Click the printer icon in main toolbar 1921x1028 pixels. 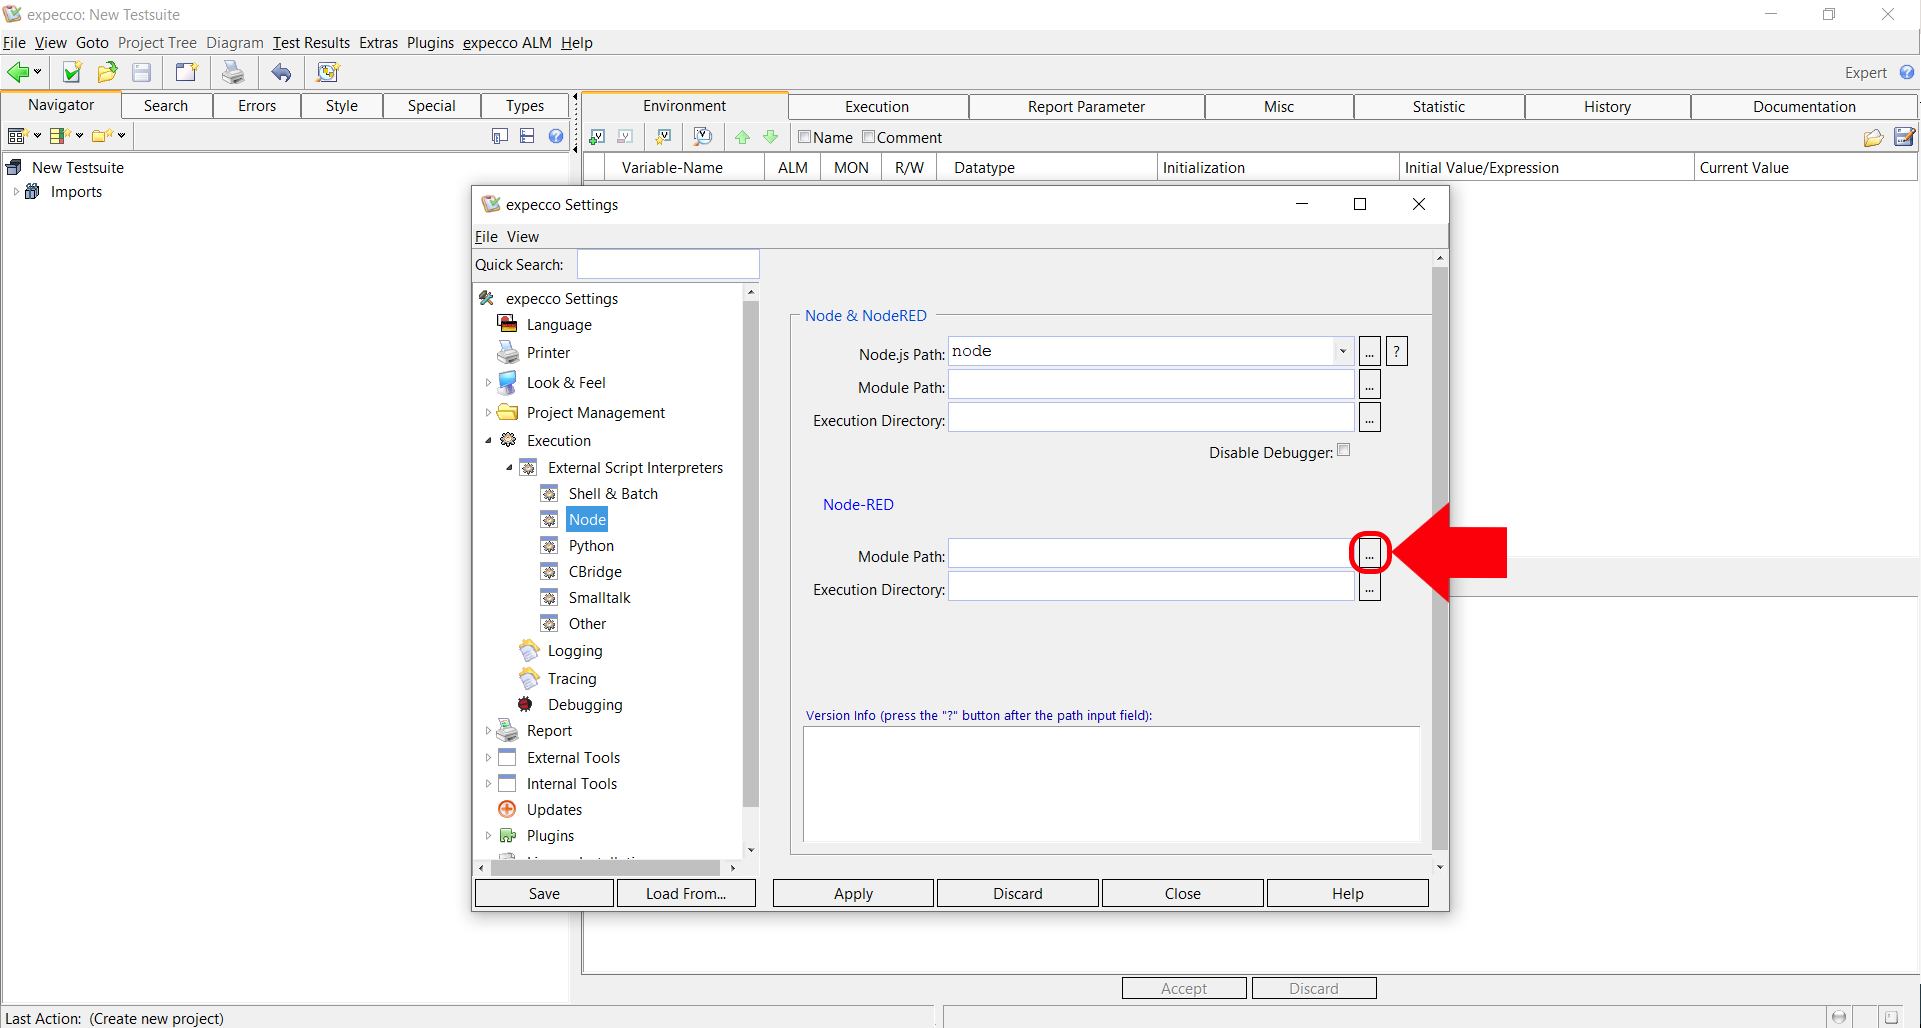pos(233,72)
